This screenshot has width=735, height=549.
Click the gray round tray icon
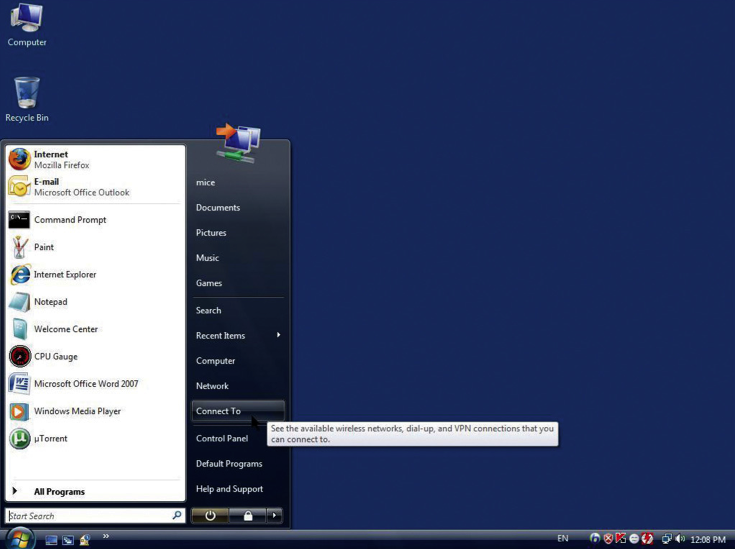point(634,539)
